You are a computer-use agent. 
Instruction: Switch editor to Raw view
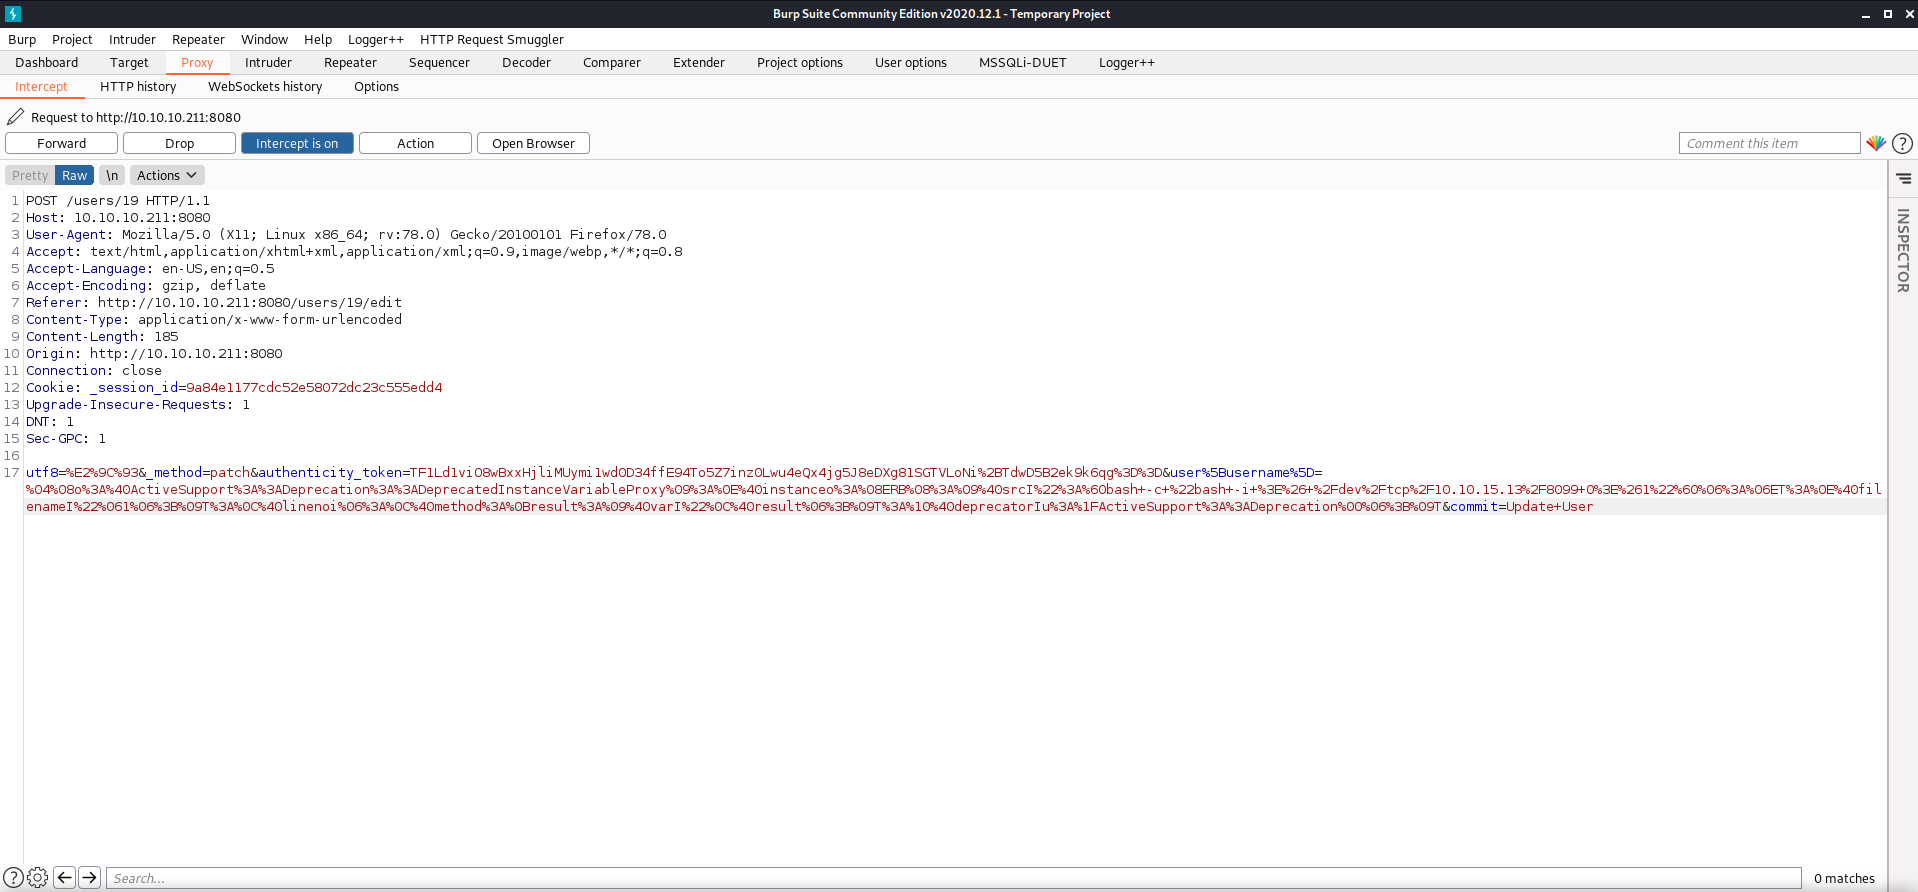[74, 175]
